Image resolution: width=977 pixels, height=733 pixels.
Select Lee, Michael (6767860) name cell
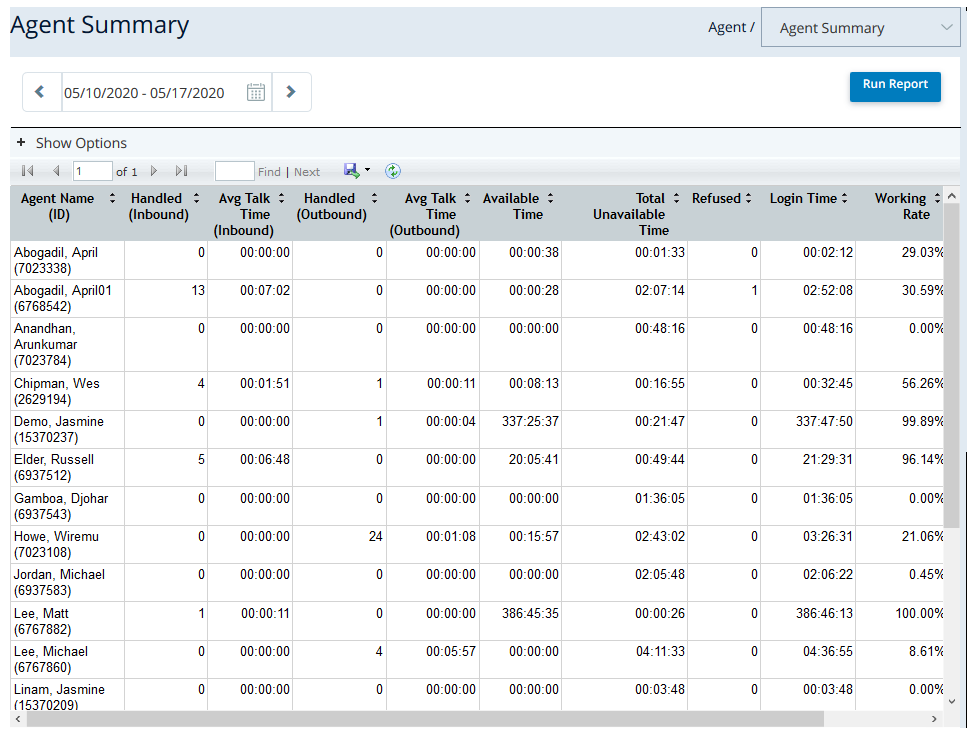pos(67,659)
